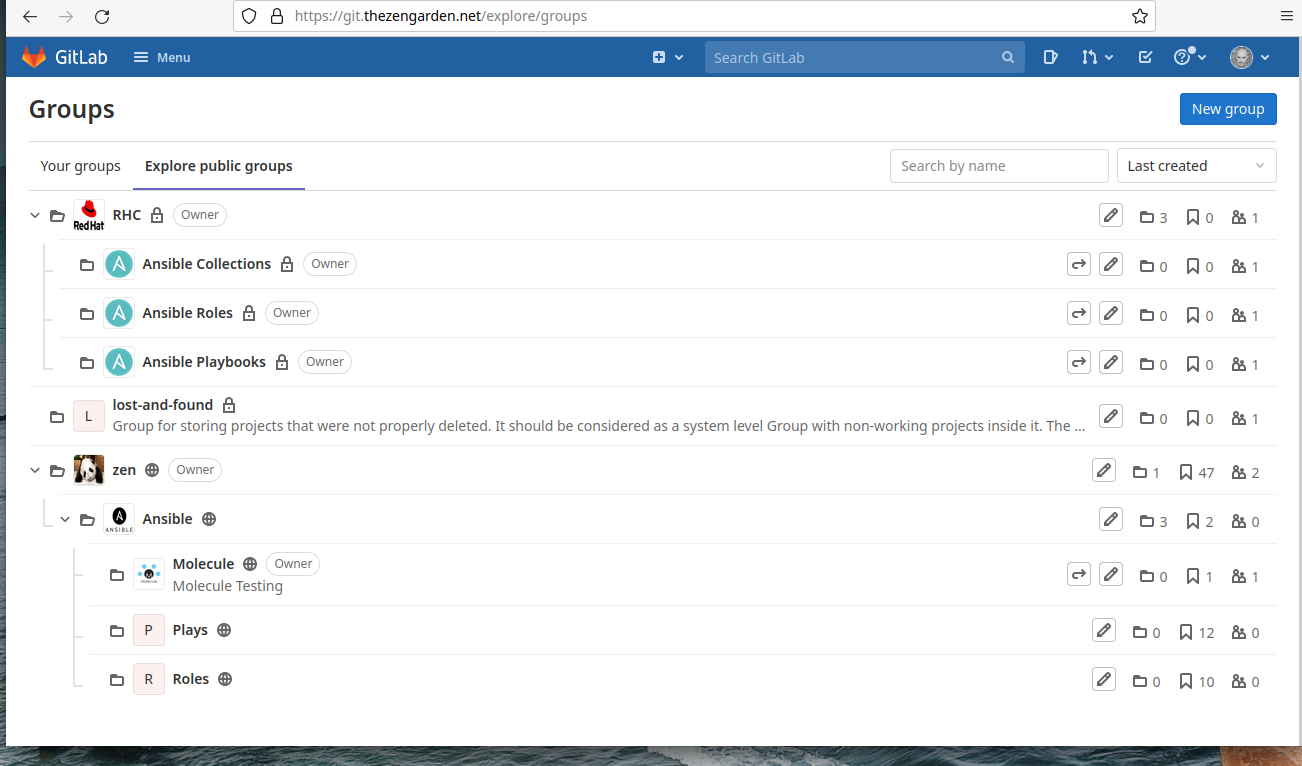This screenshot has height=766, width=1302.
Task: Click the New group button
Action: pyautogui.click(x=1228, y=109)
